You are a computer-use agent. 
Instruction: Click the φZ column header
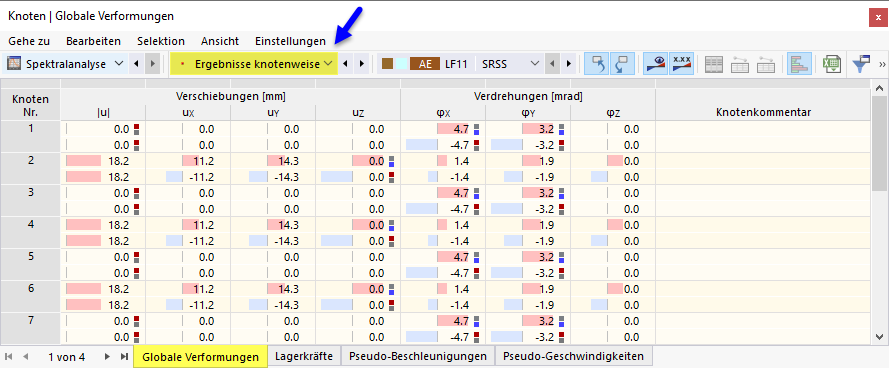click(613, 112)
